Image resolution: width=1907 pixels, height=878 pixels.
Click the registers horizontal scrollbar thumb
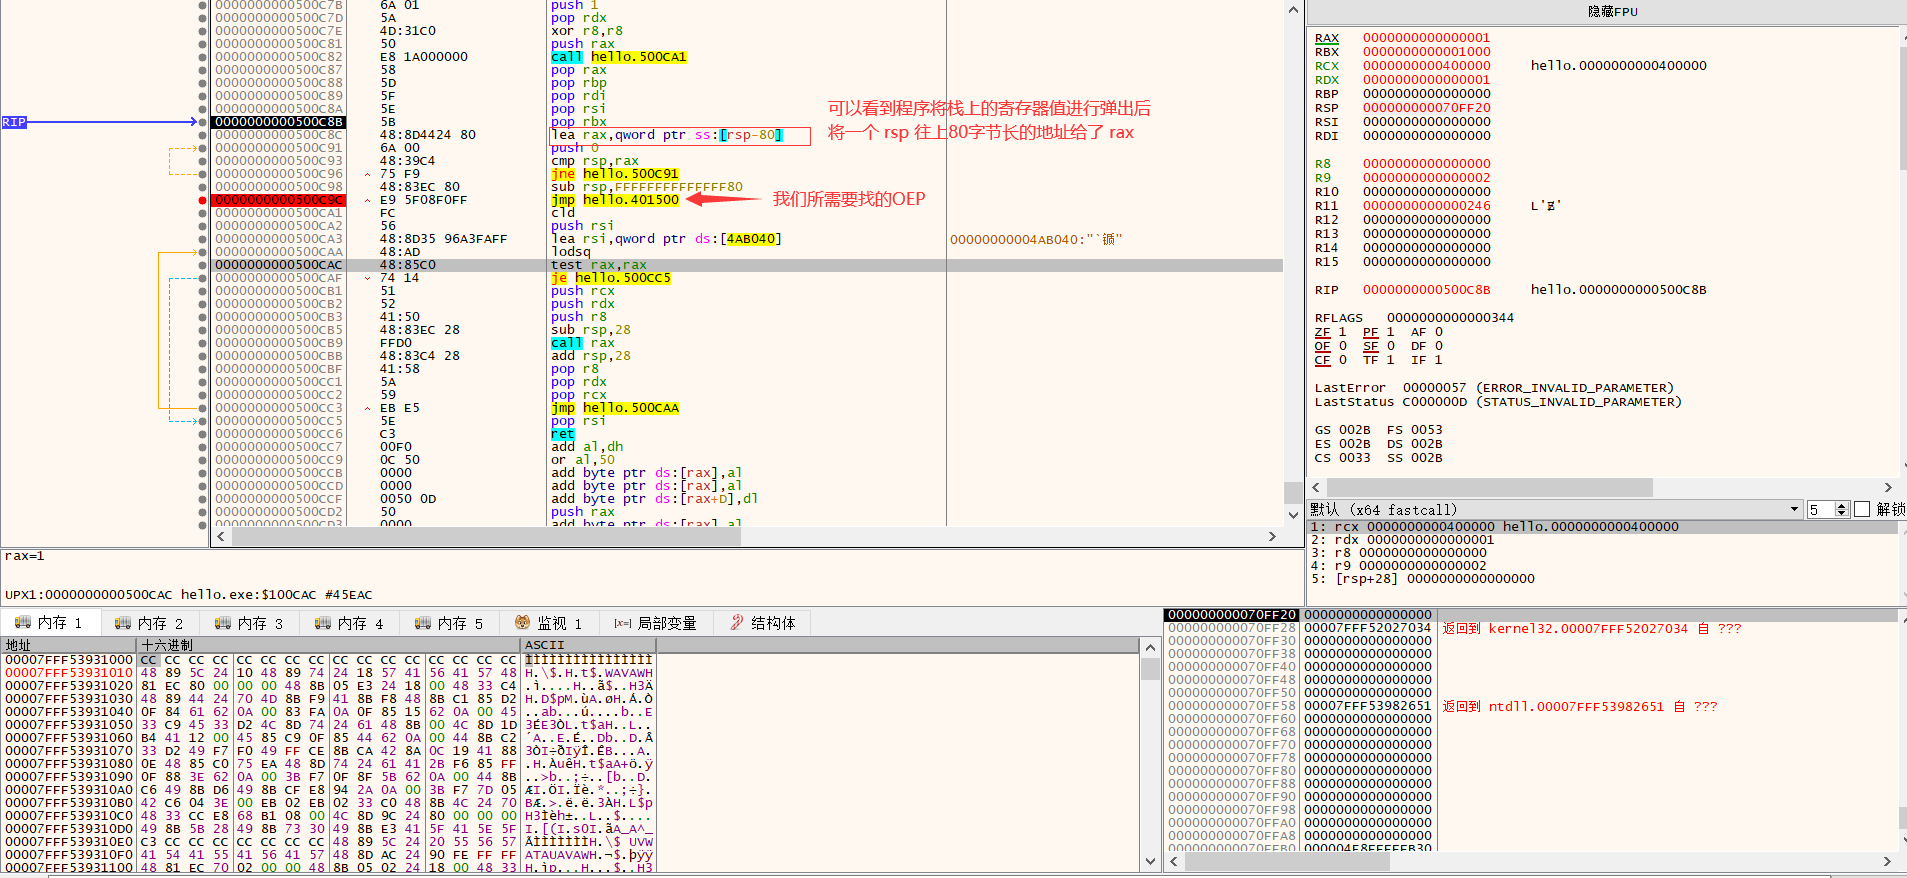click(x=1489, y=487)
